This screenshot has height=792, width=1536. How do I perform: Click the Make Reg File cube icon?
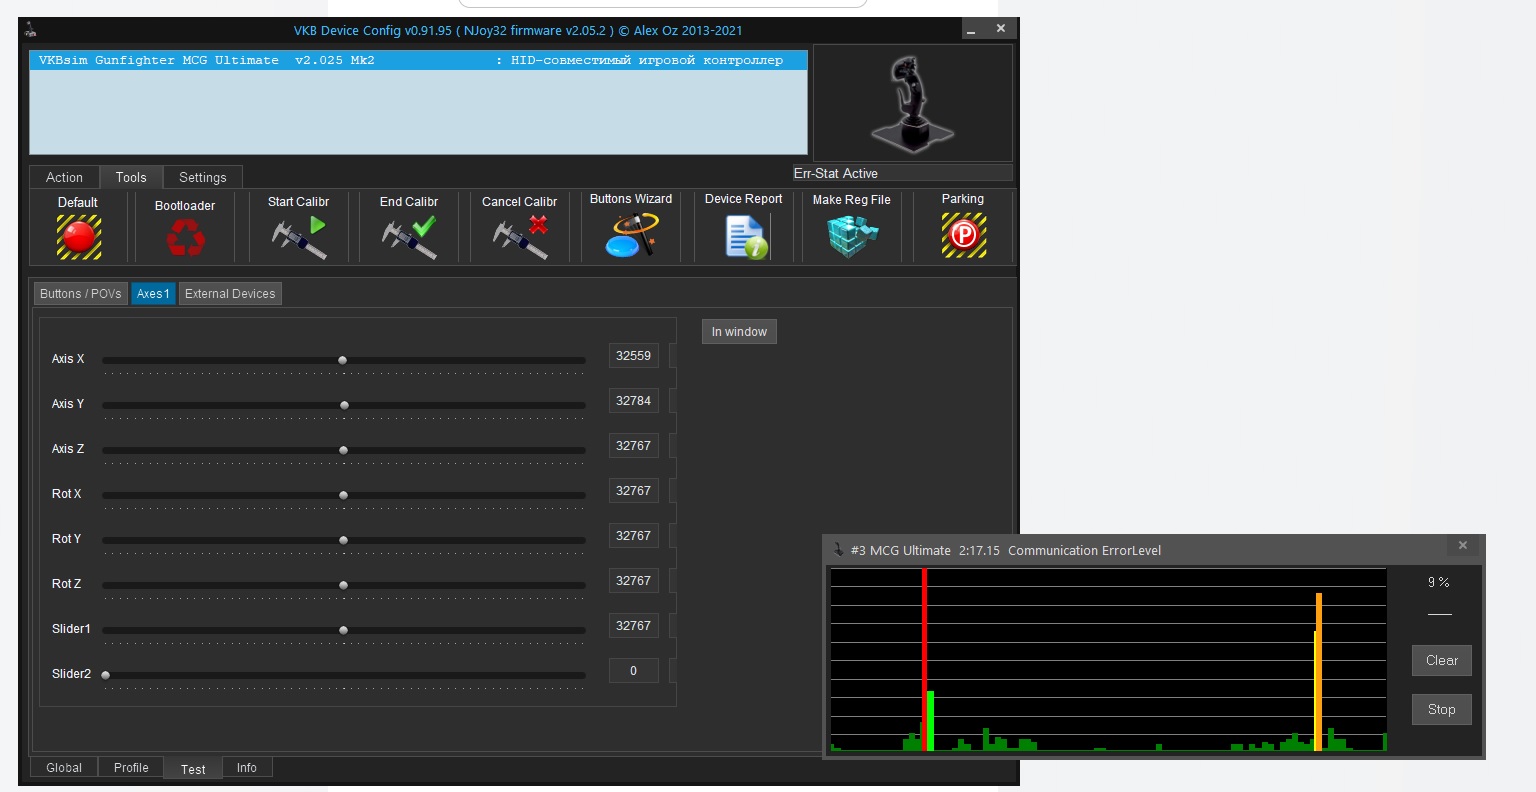(x=852, y=237)
